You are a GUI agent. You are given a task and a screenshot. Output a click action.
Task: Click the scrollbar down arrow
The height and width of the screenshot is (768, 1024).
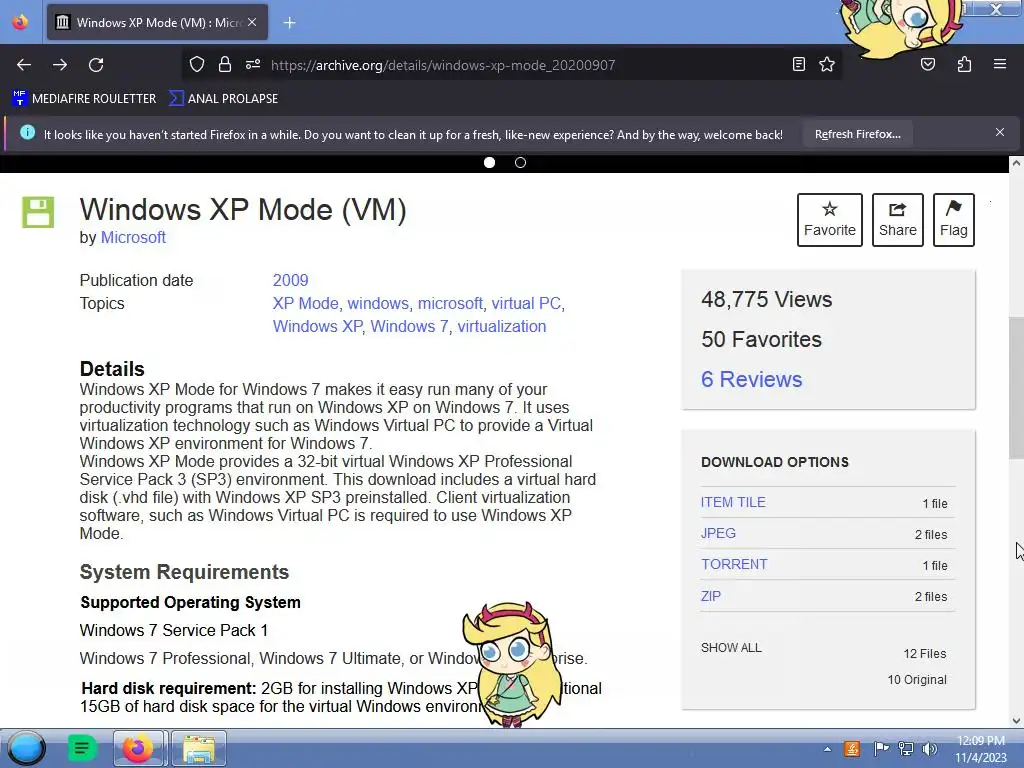(1016, 720)
